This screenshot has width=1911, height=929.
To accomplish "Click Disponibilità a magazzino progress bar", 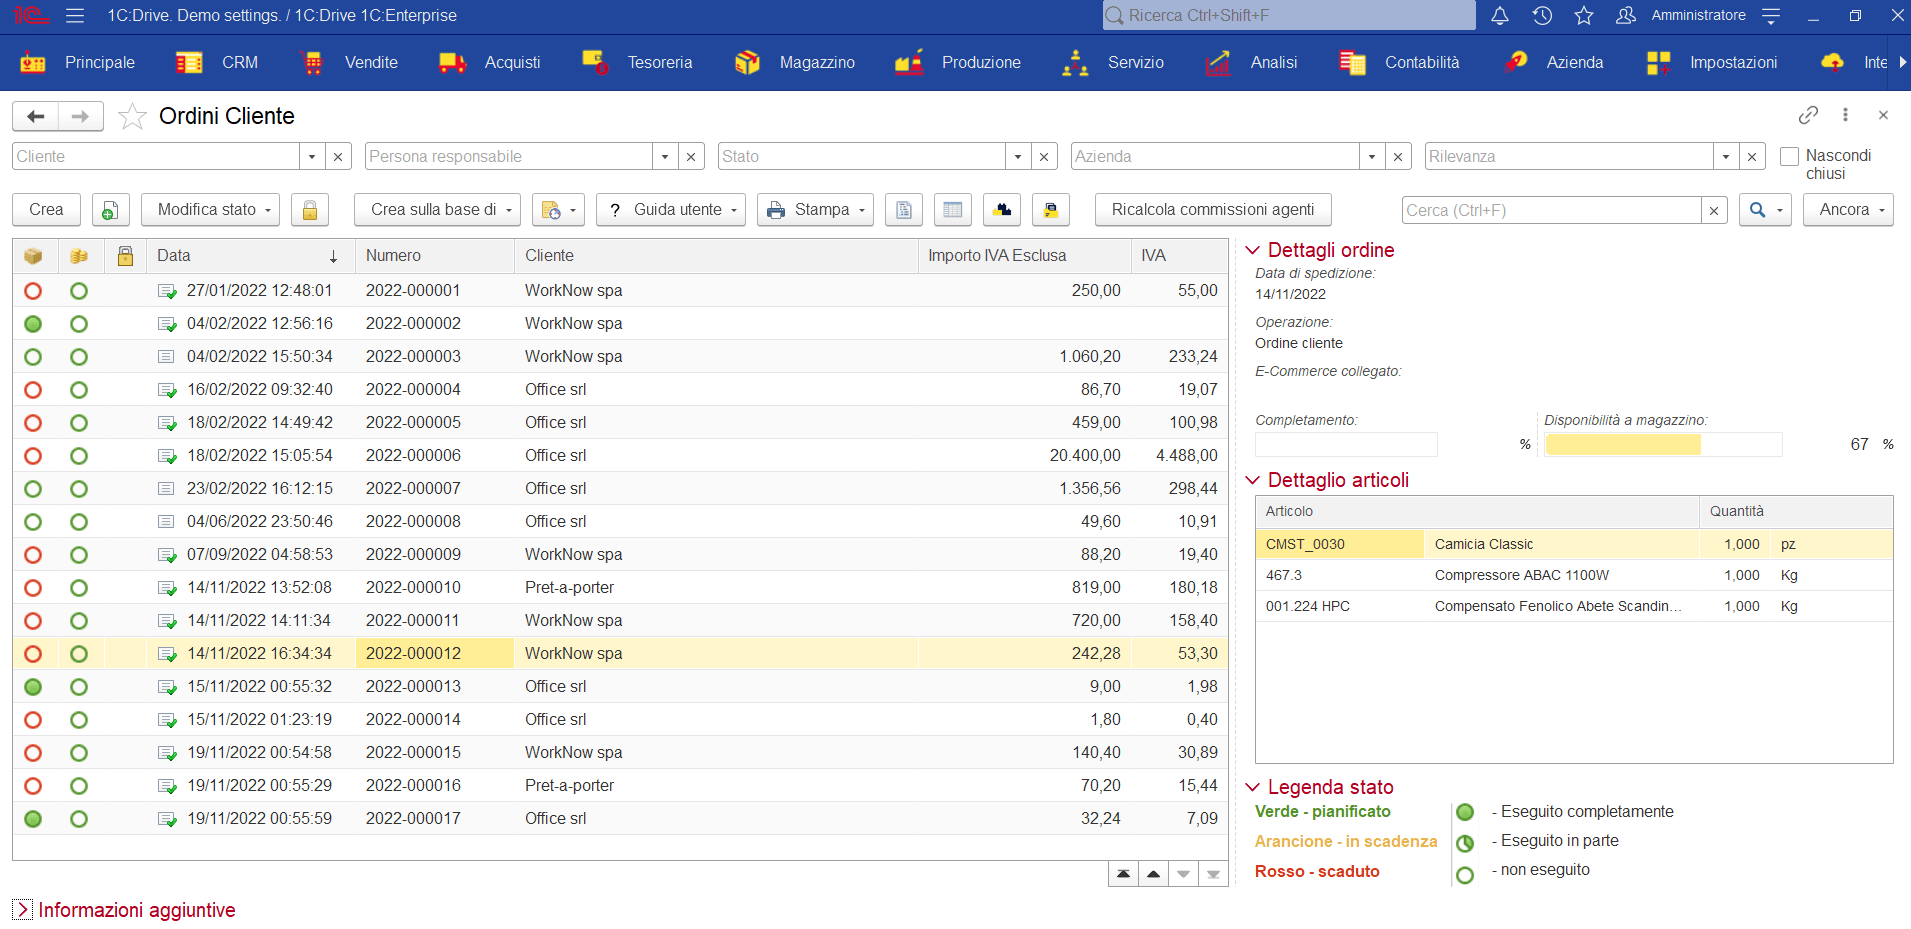I will 1663,445.
